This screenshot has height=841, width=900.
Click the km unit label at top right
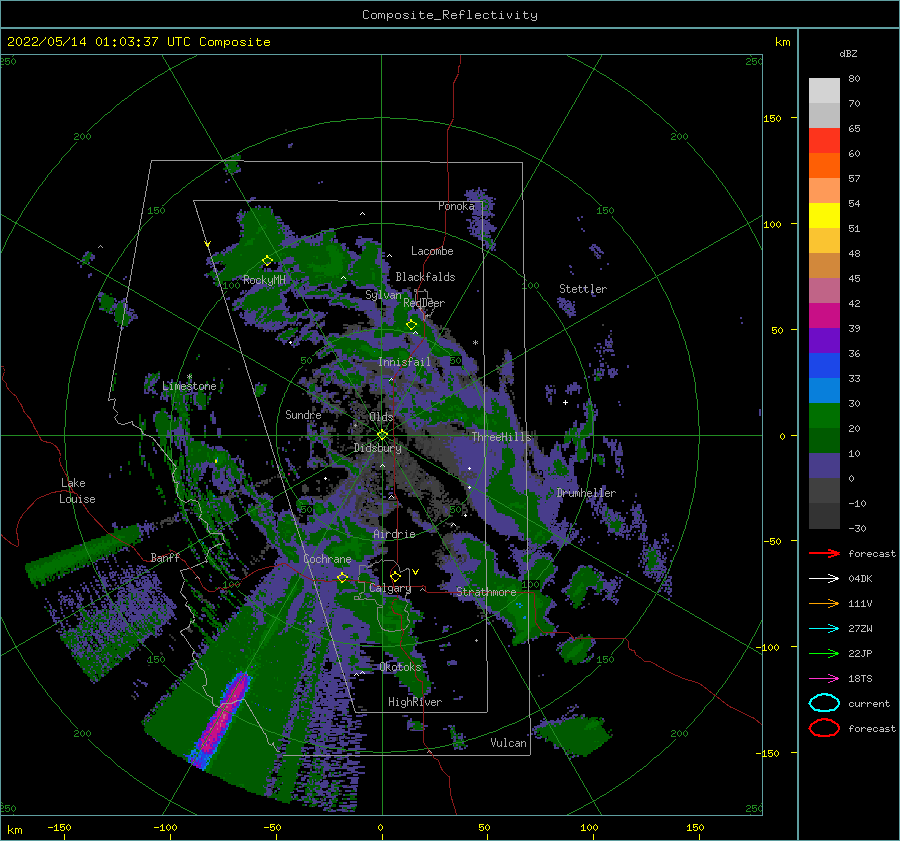pos(782,42)
